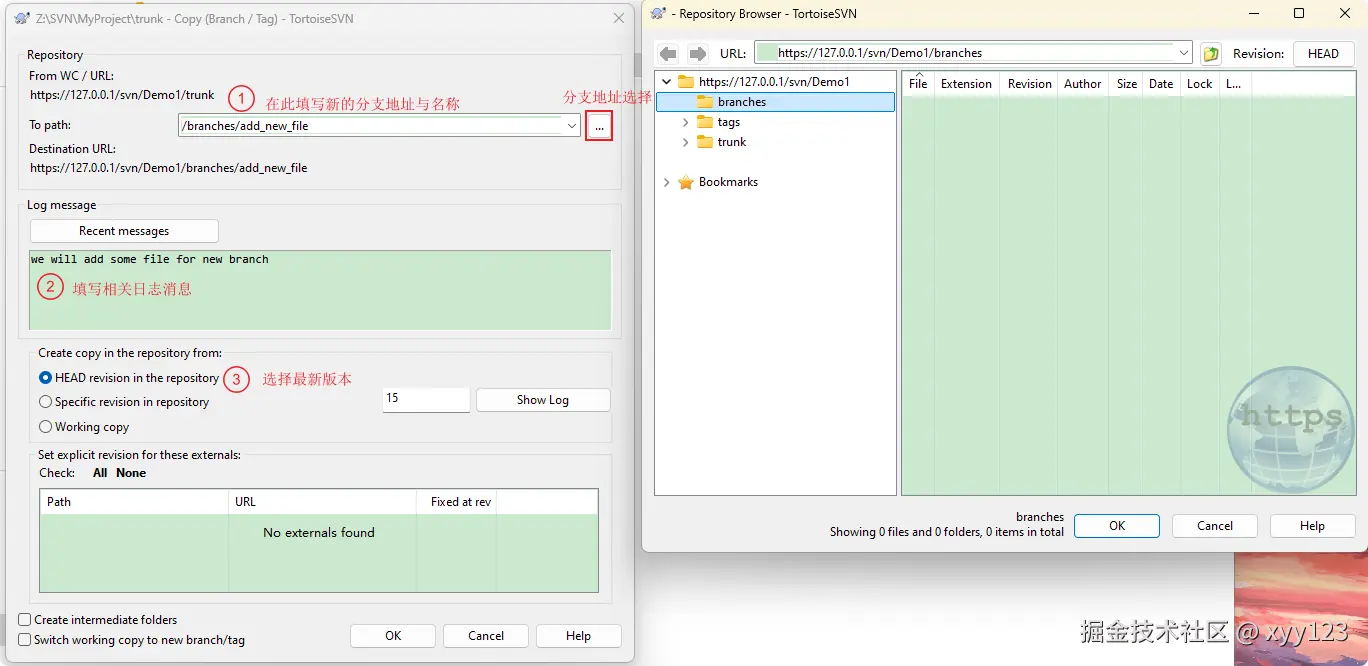Click the Bookmarks star icon
Screen dimensions: 1368x666
(686, 182)
